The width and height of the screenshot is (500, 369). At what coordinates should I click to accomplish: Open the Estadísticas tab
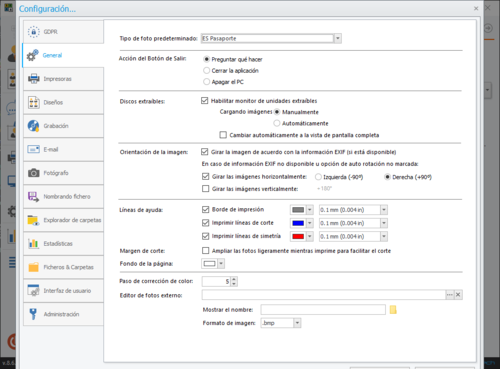tap(63, 243)
